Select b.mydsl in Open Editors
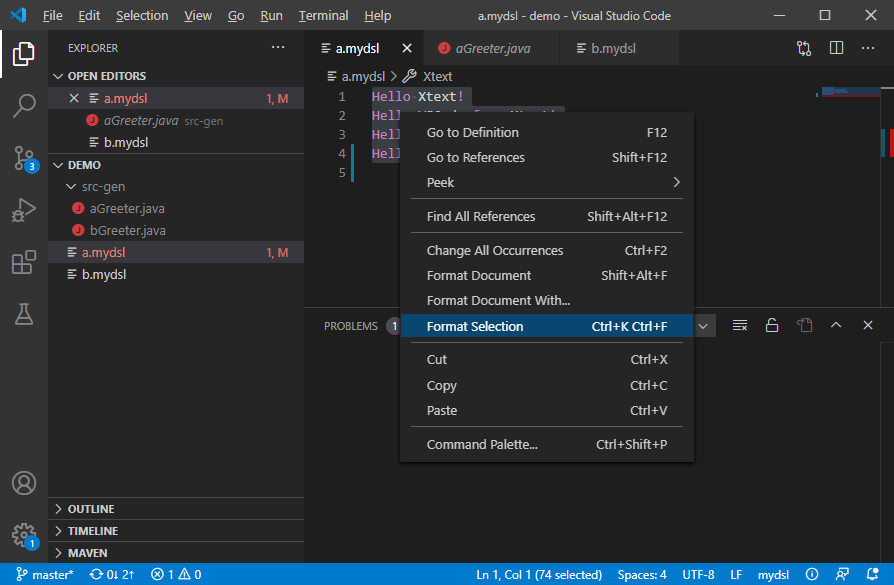This screenshot has height=585, width=894. pos(176,143)
